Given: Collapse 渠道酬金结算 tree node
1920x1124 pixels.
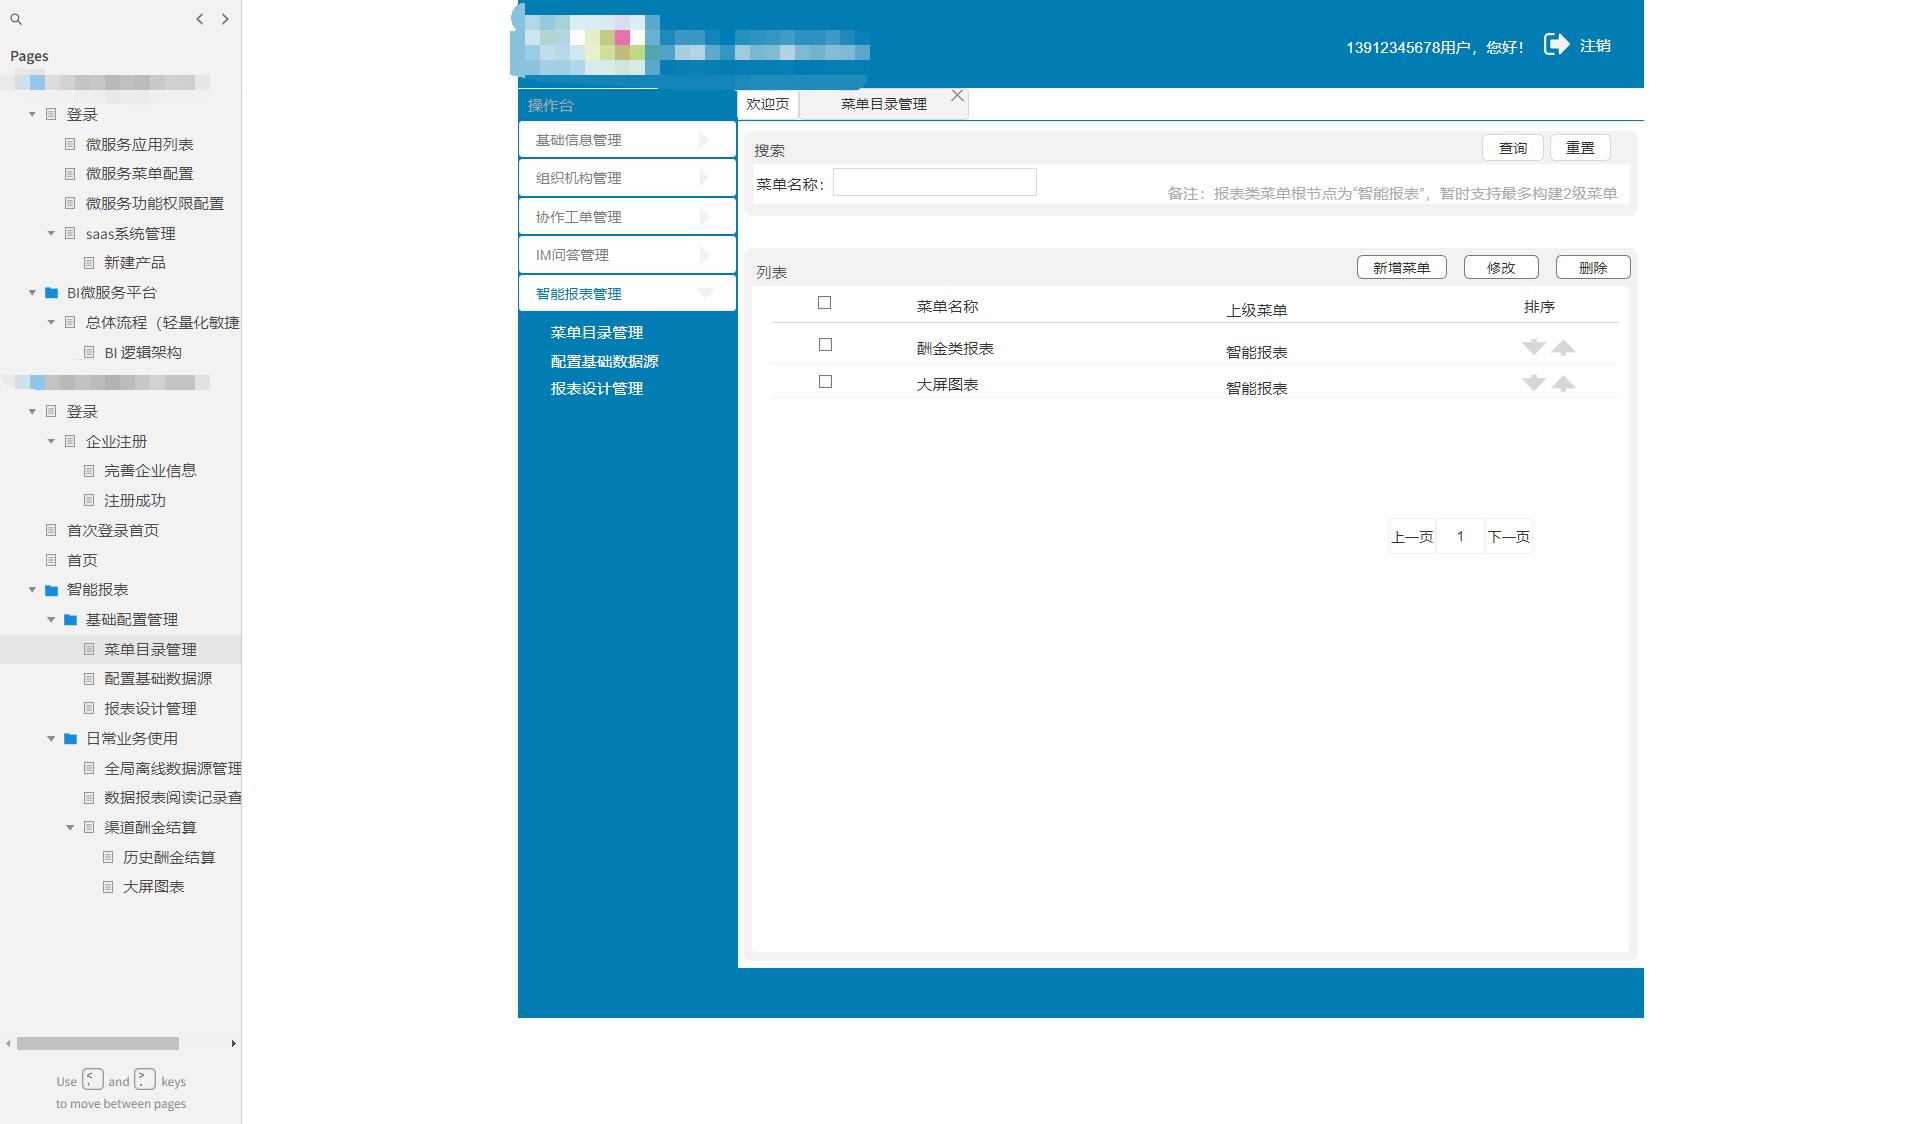Looking at the screenshot, I should click(x=70, y=828).
